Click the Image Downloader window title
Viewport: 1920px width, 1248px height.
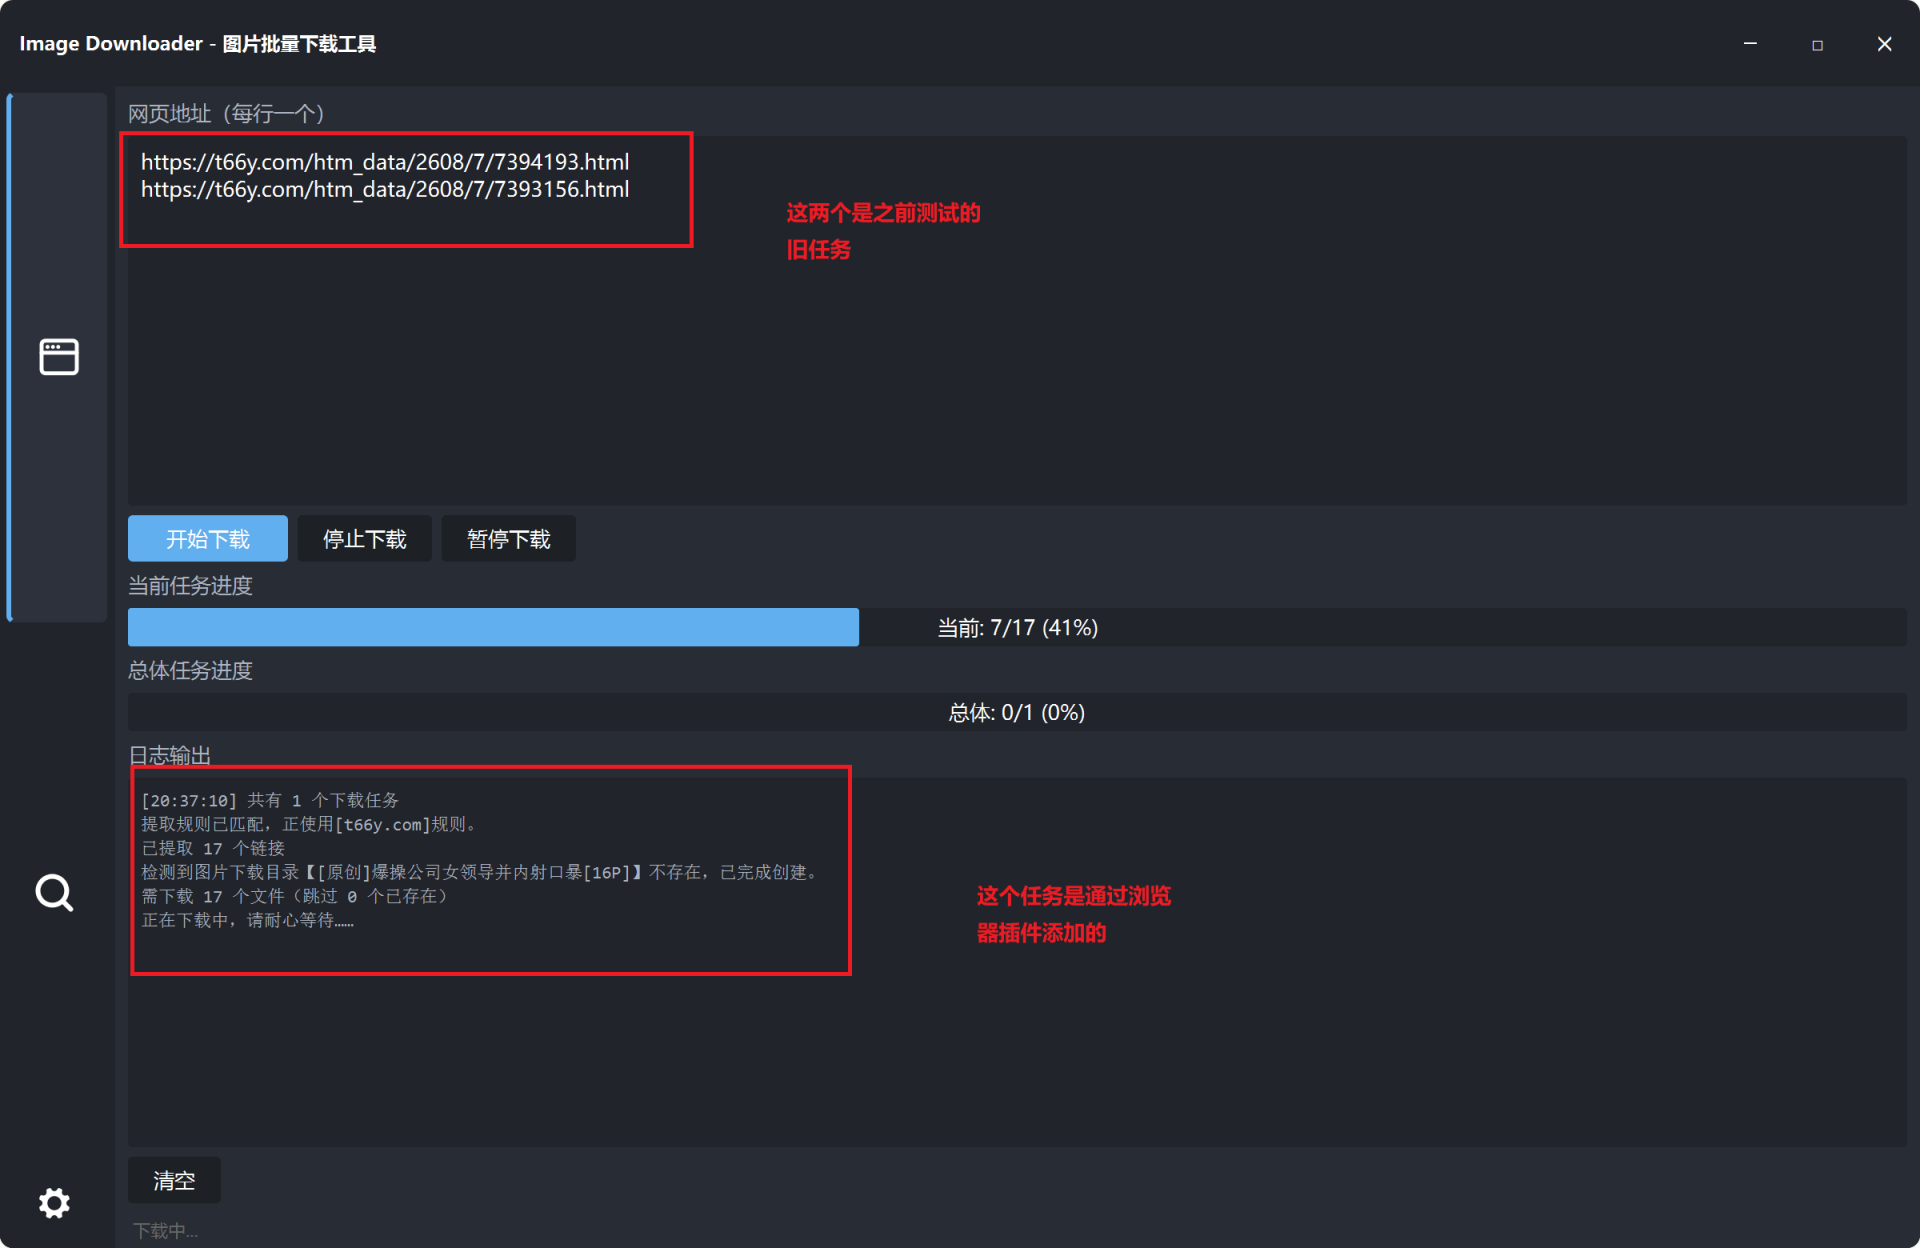(x=198, y=44)
